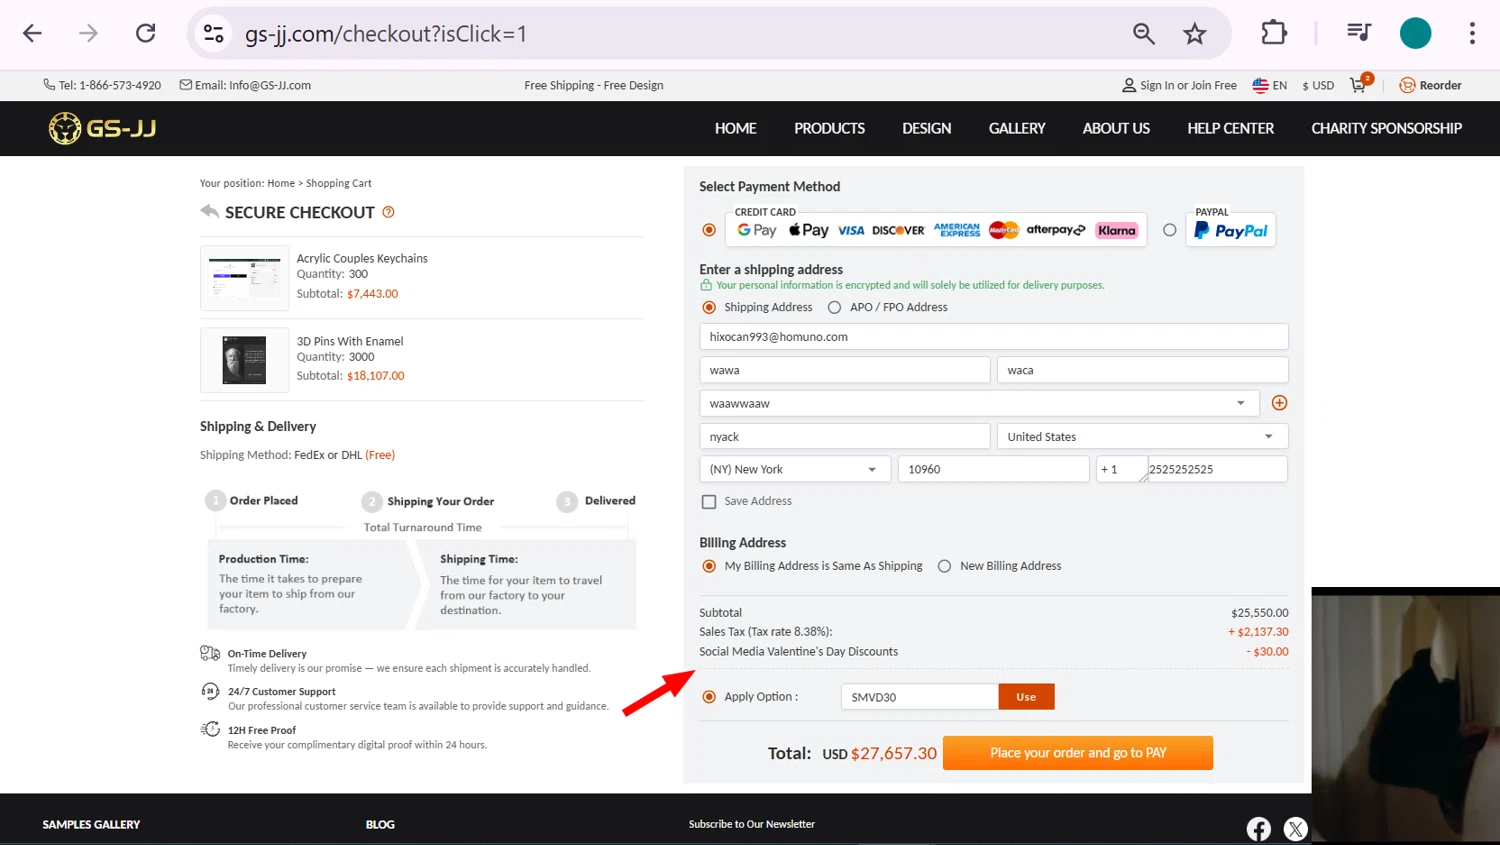Click the email field hixocan993@homuno.com
This screenshot has width=1500, height=845.
point(994,337)
